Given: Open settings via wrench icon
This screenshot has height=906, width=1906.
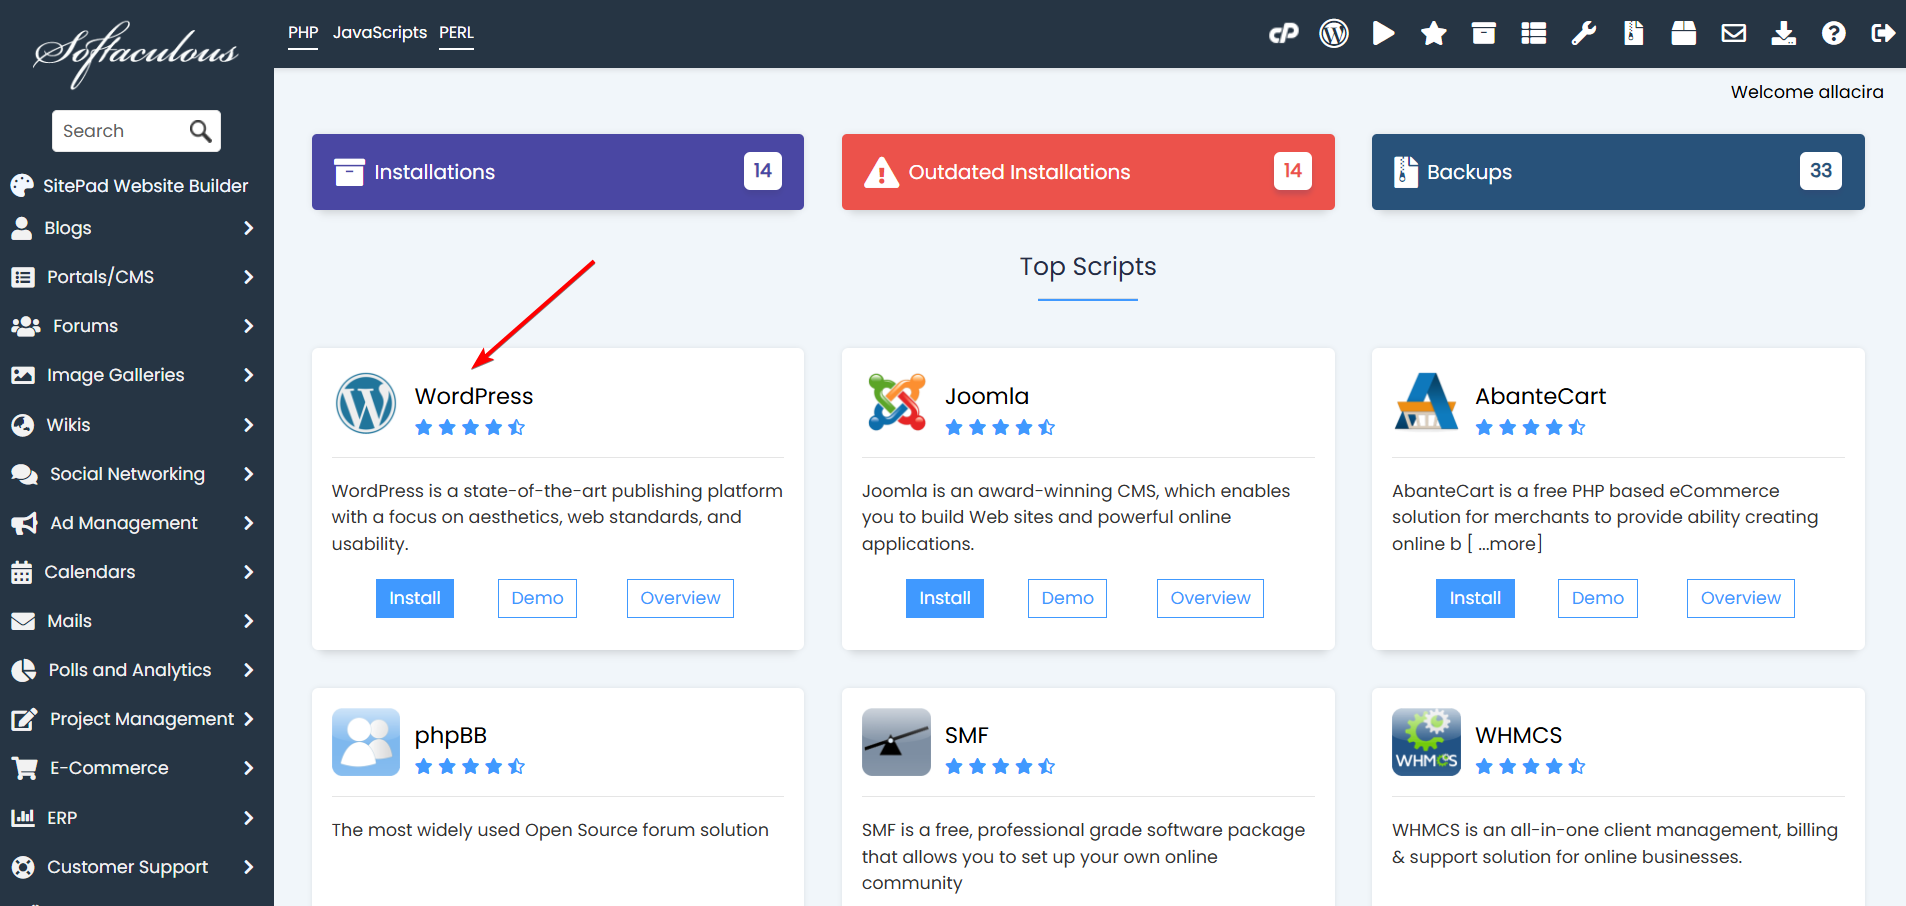Looking at the screenshot, I should (1584, 33).
